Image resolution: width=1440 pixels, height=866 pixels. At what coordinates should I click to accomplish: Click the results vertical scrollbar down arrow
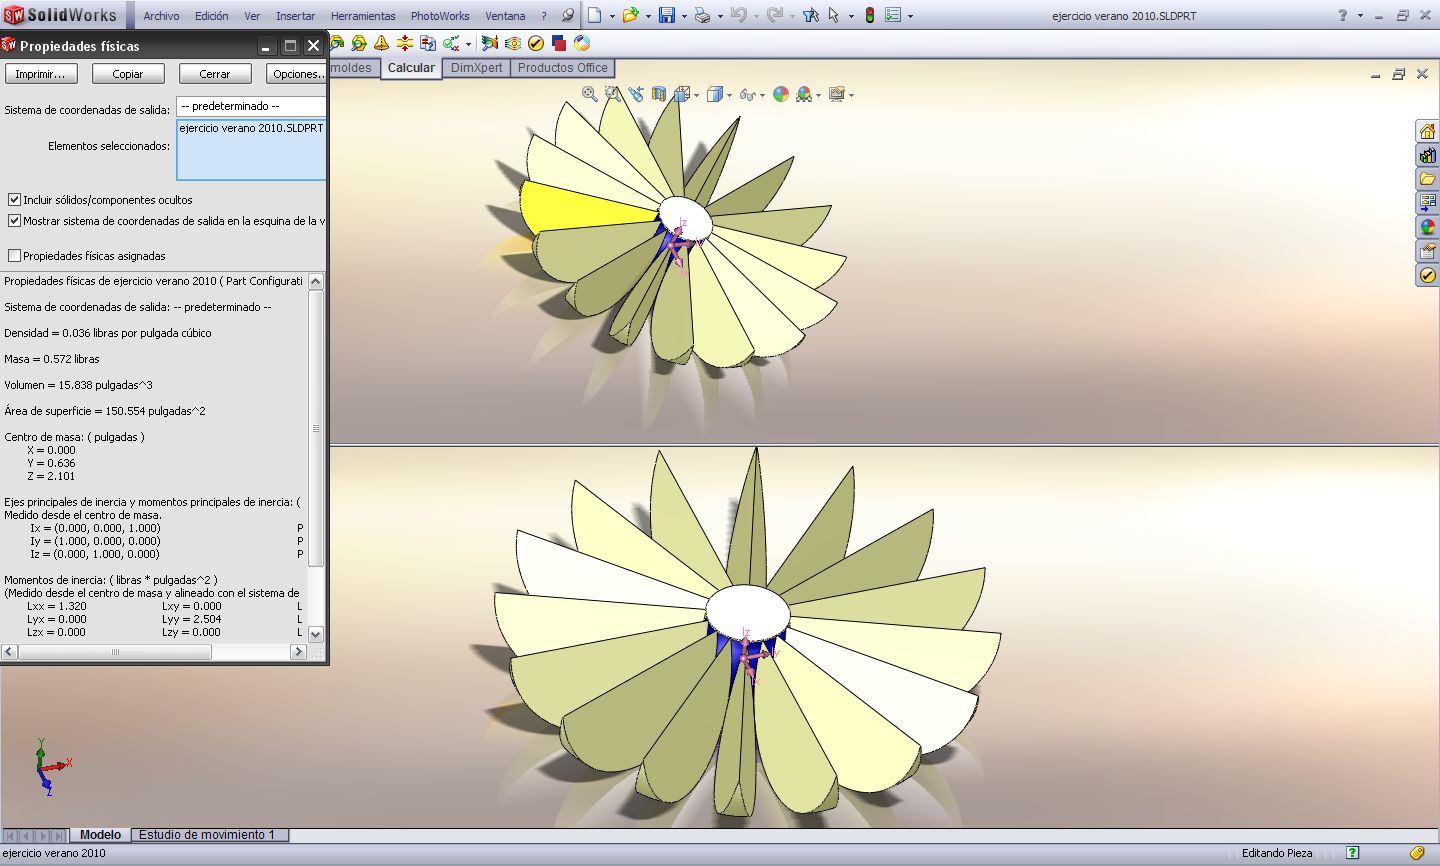[316, 634]
